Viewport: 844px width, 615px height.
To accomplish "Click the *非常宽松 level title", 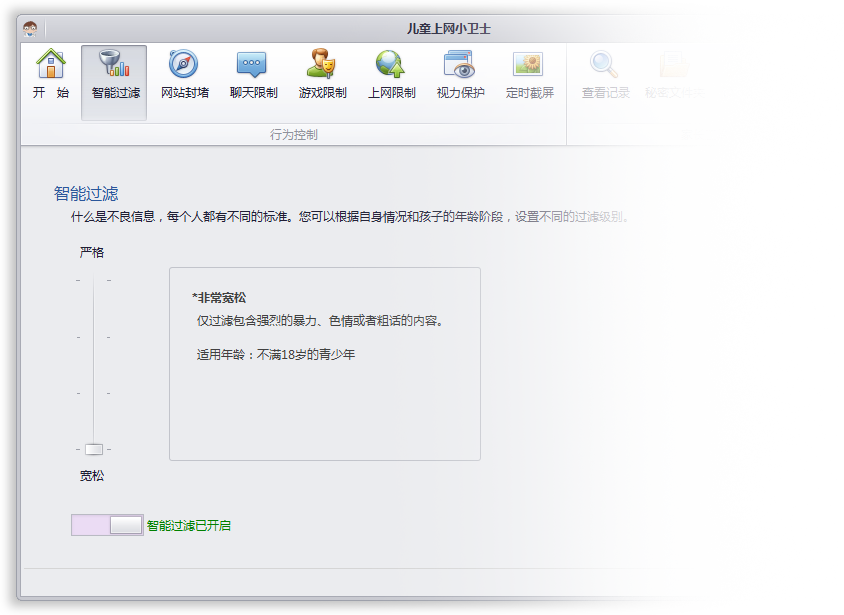I will [x=219, y=298].
